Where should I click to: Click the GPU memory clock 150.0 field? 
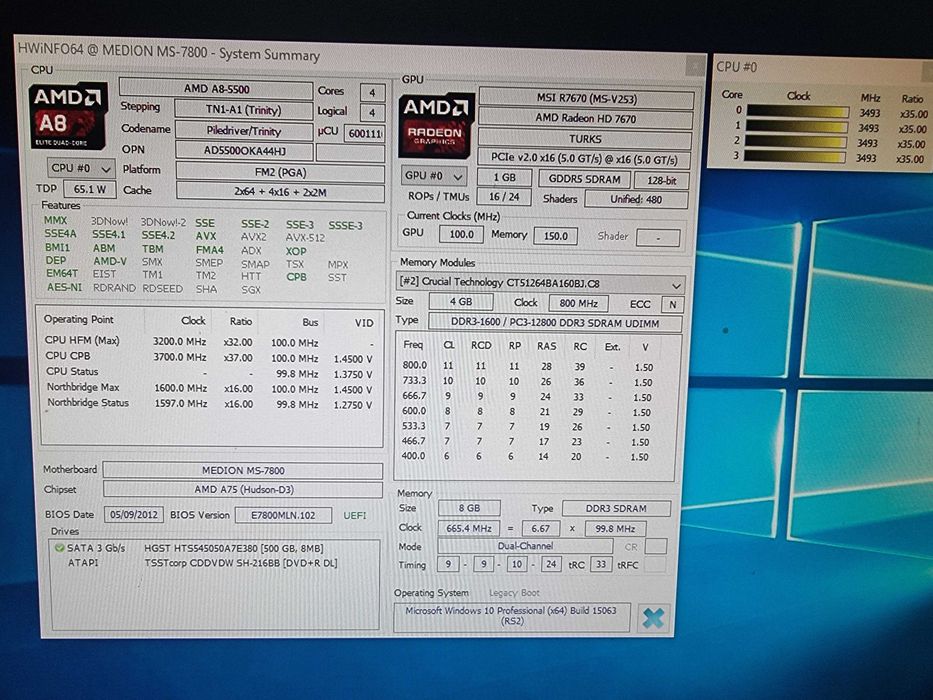point(555,236)
